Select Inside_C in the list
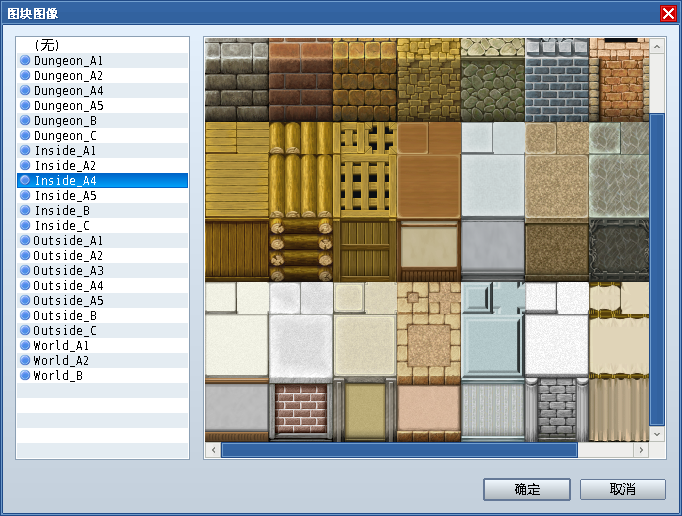The image size is (682, 516). point(103,226)
